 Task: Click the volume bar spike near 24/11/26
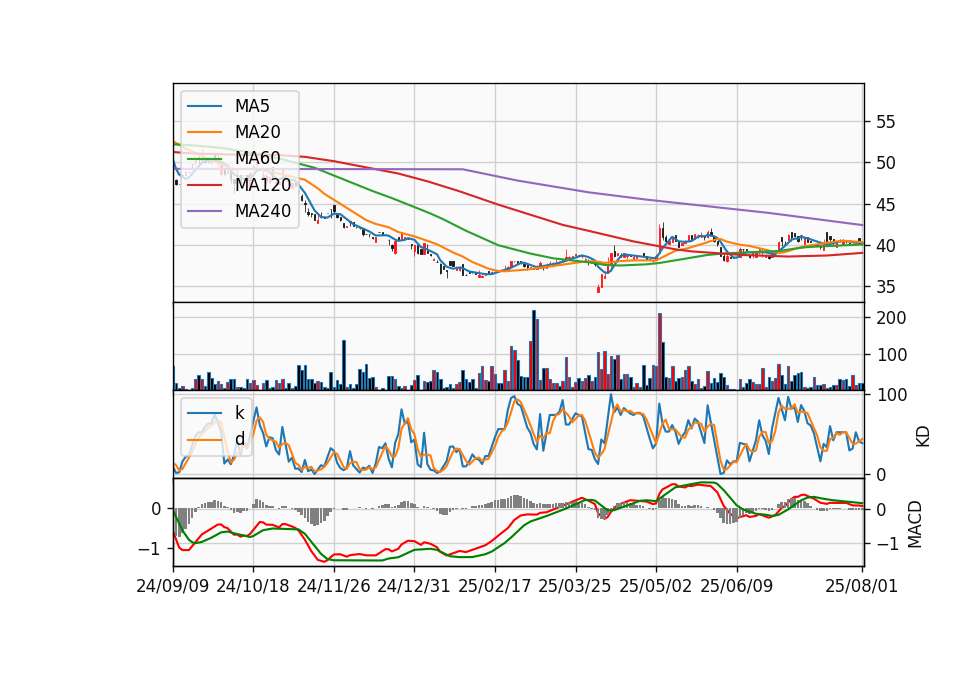point(344,365)
